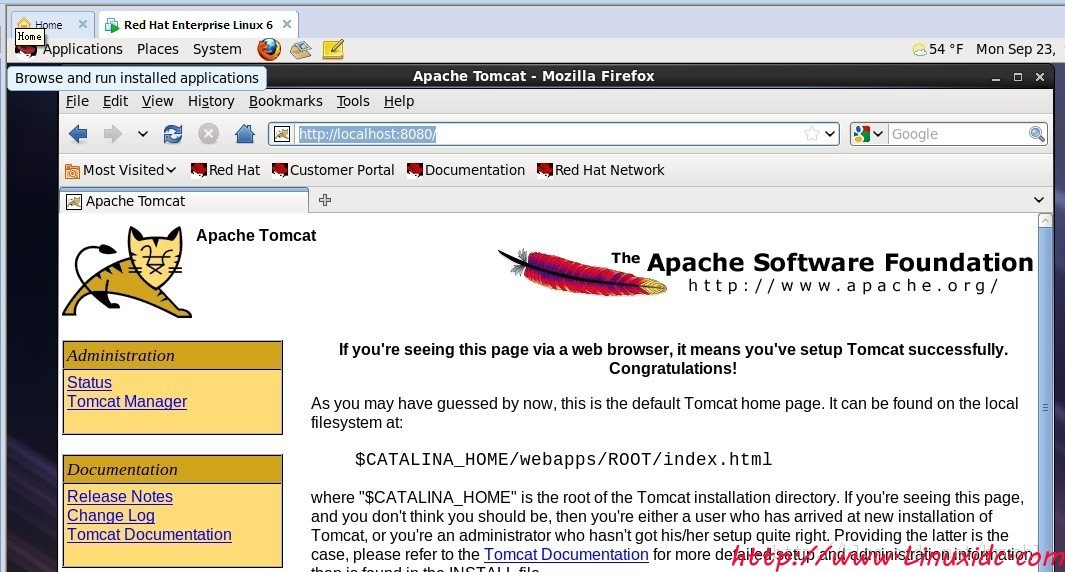
Task: Open the GNOME System menu
Action: coord(217,49)
